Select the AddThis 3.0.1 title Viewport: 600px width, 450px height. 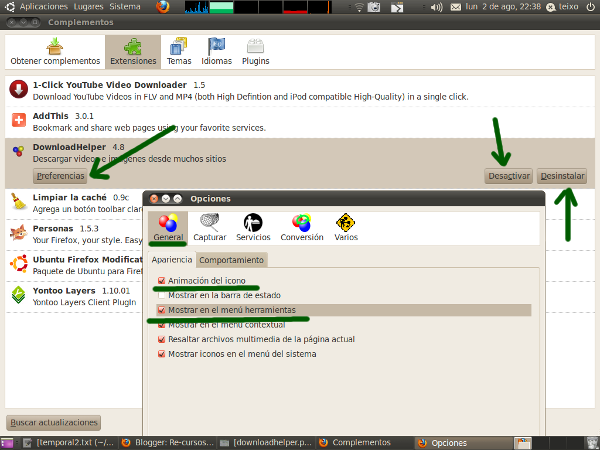63,116
